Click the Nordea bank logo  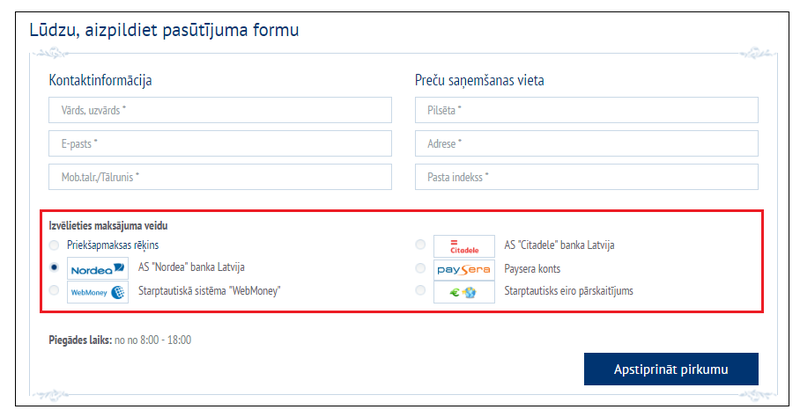(97, 268)
